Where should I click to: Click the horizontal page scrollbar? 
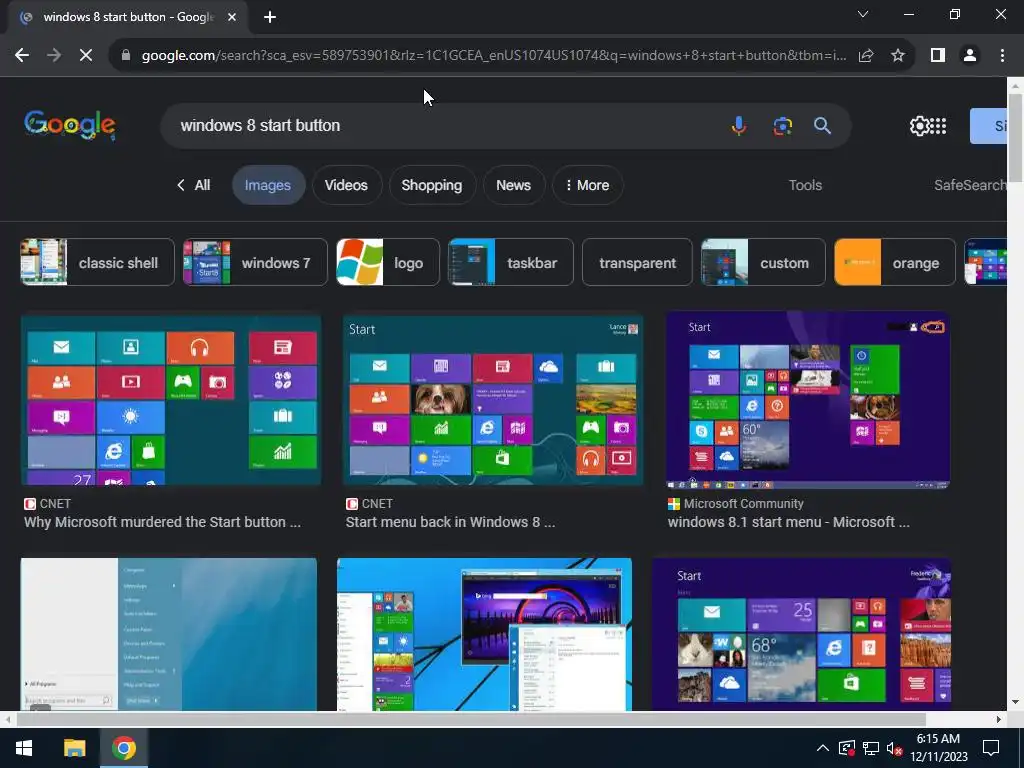click(470, 719)
